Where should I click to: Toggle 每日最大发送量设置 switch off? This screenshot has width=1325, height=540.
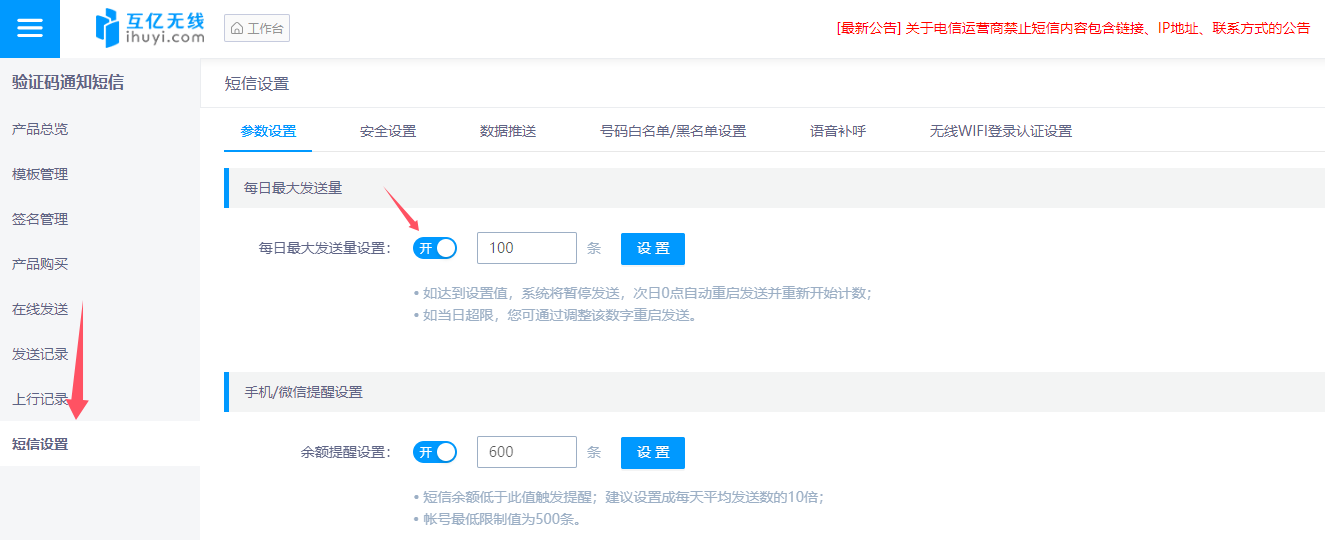pos(435,248)
